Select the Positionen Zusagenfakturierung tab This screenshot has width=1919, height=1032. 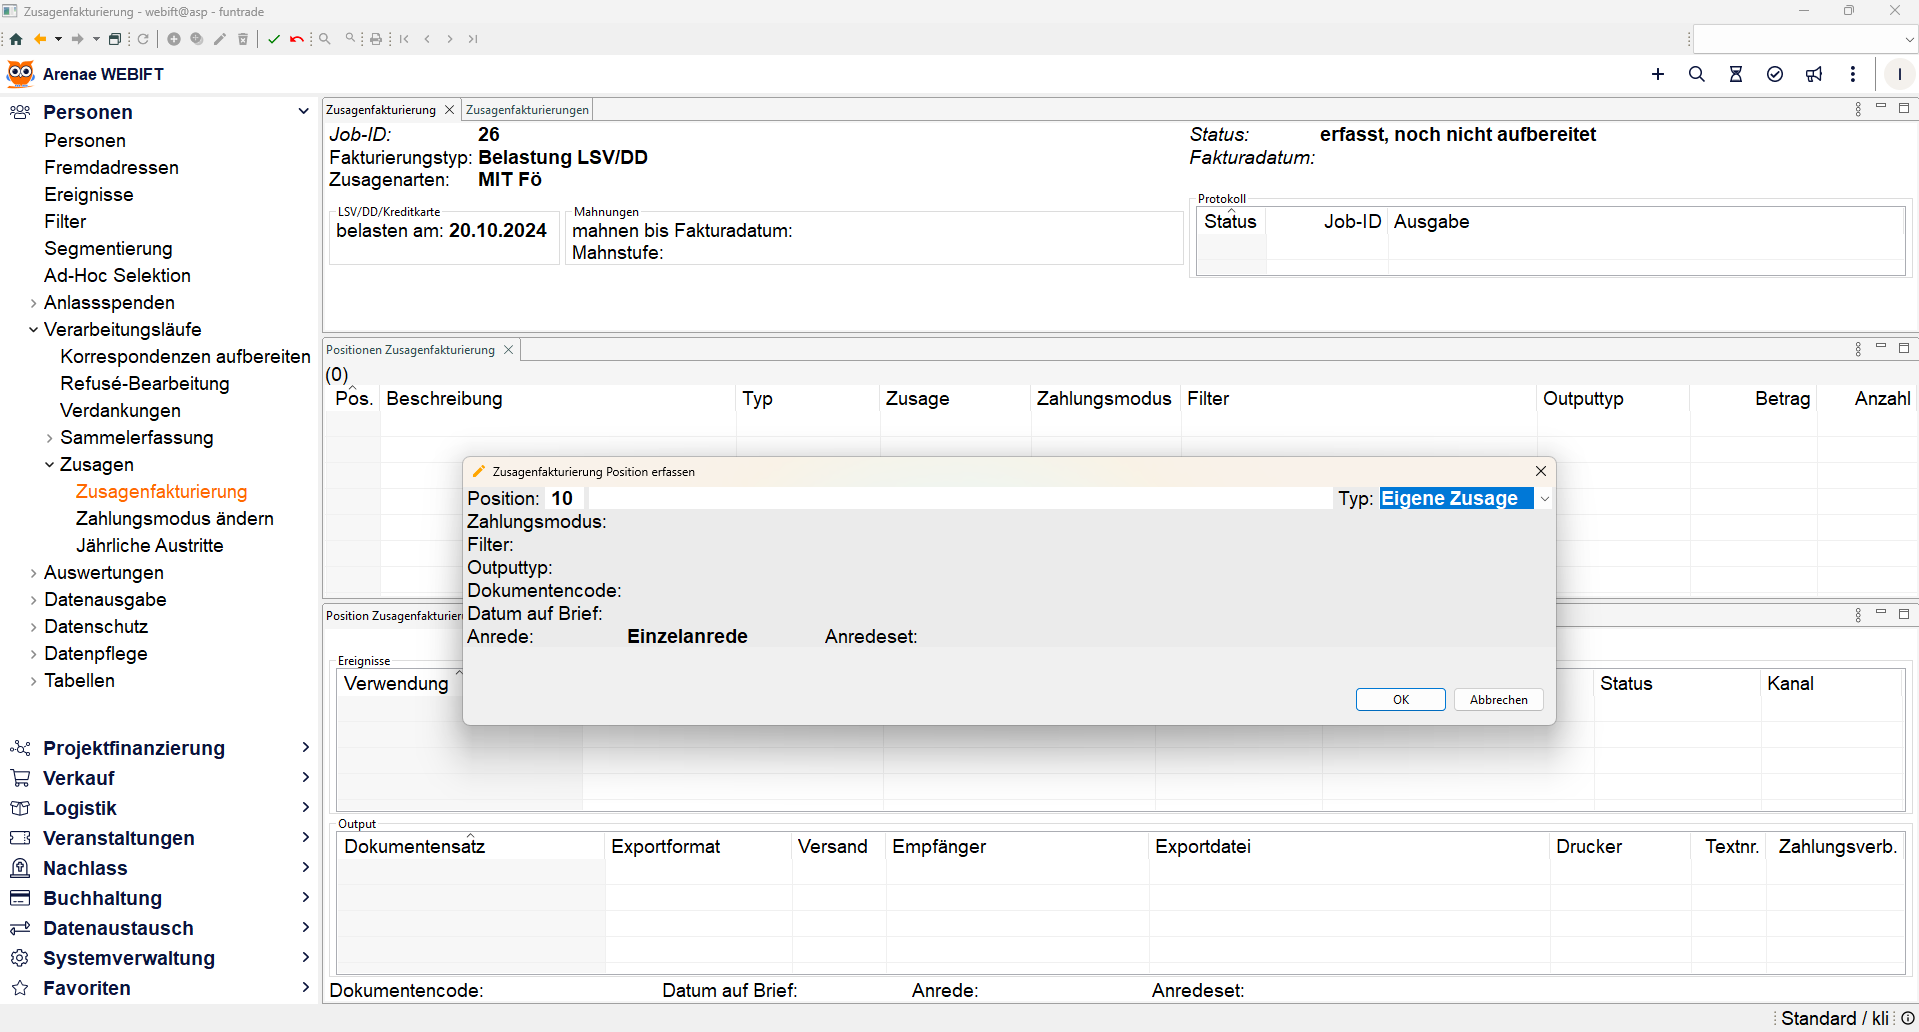[x=410, y=350]
